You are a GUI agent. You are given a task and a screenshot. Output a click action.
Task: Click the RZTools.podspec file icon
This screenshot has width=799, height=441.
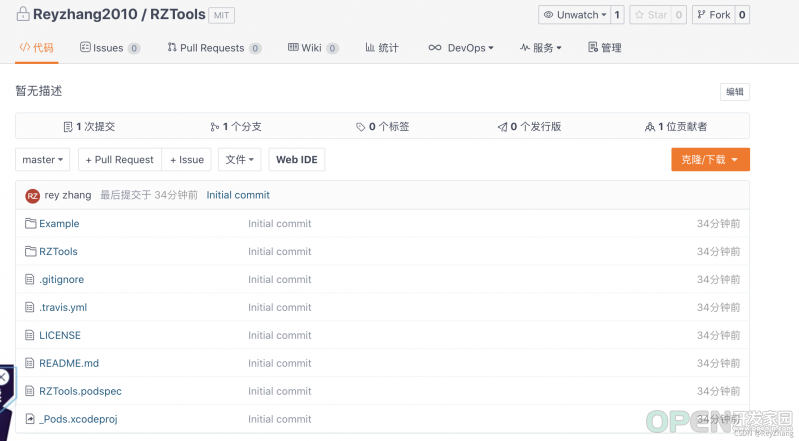[30, 391]
